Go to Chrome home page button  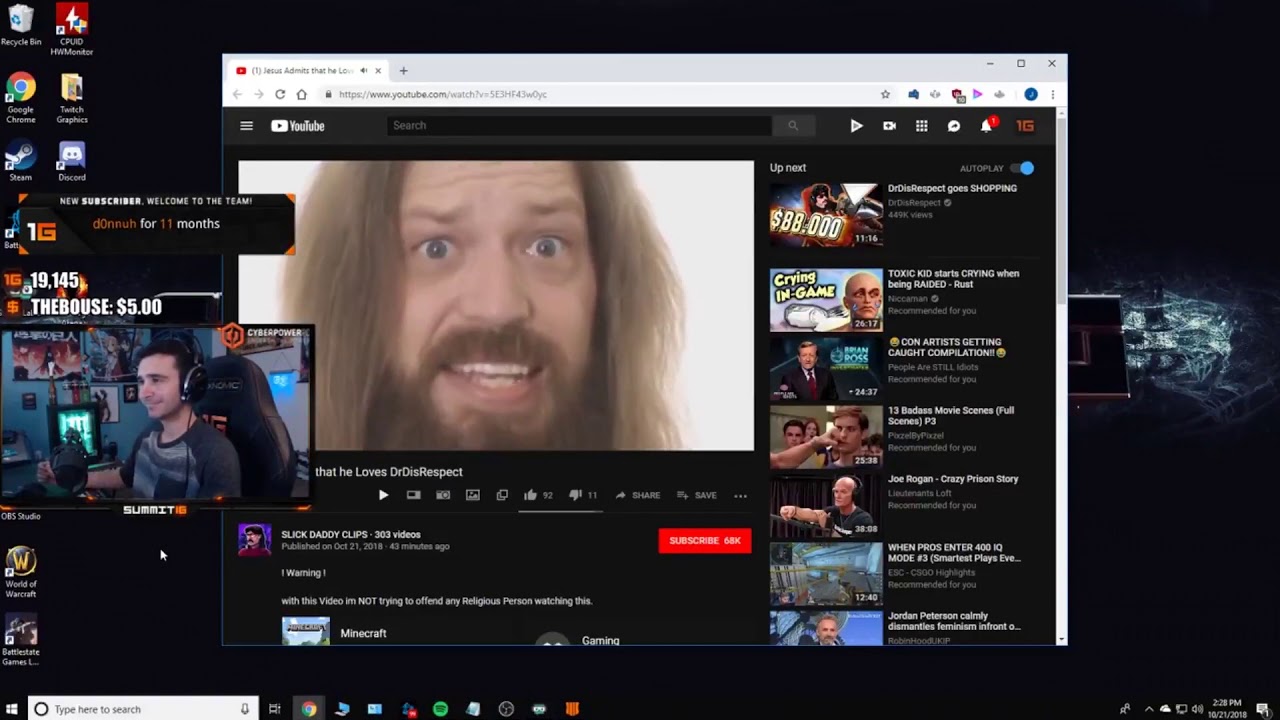pyautogui.click(x=301, y=94)
